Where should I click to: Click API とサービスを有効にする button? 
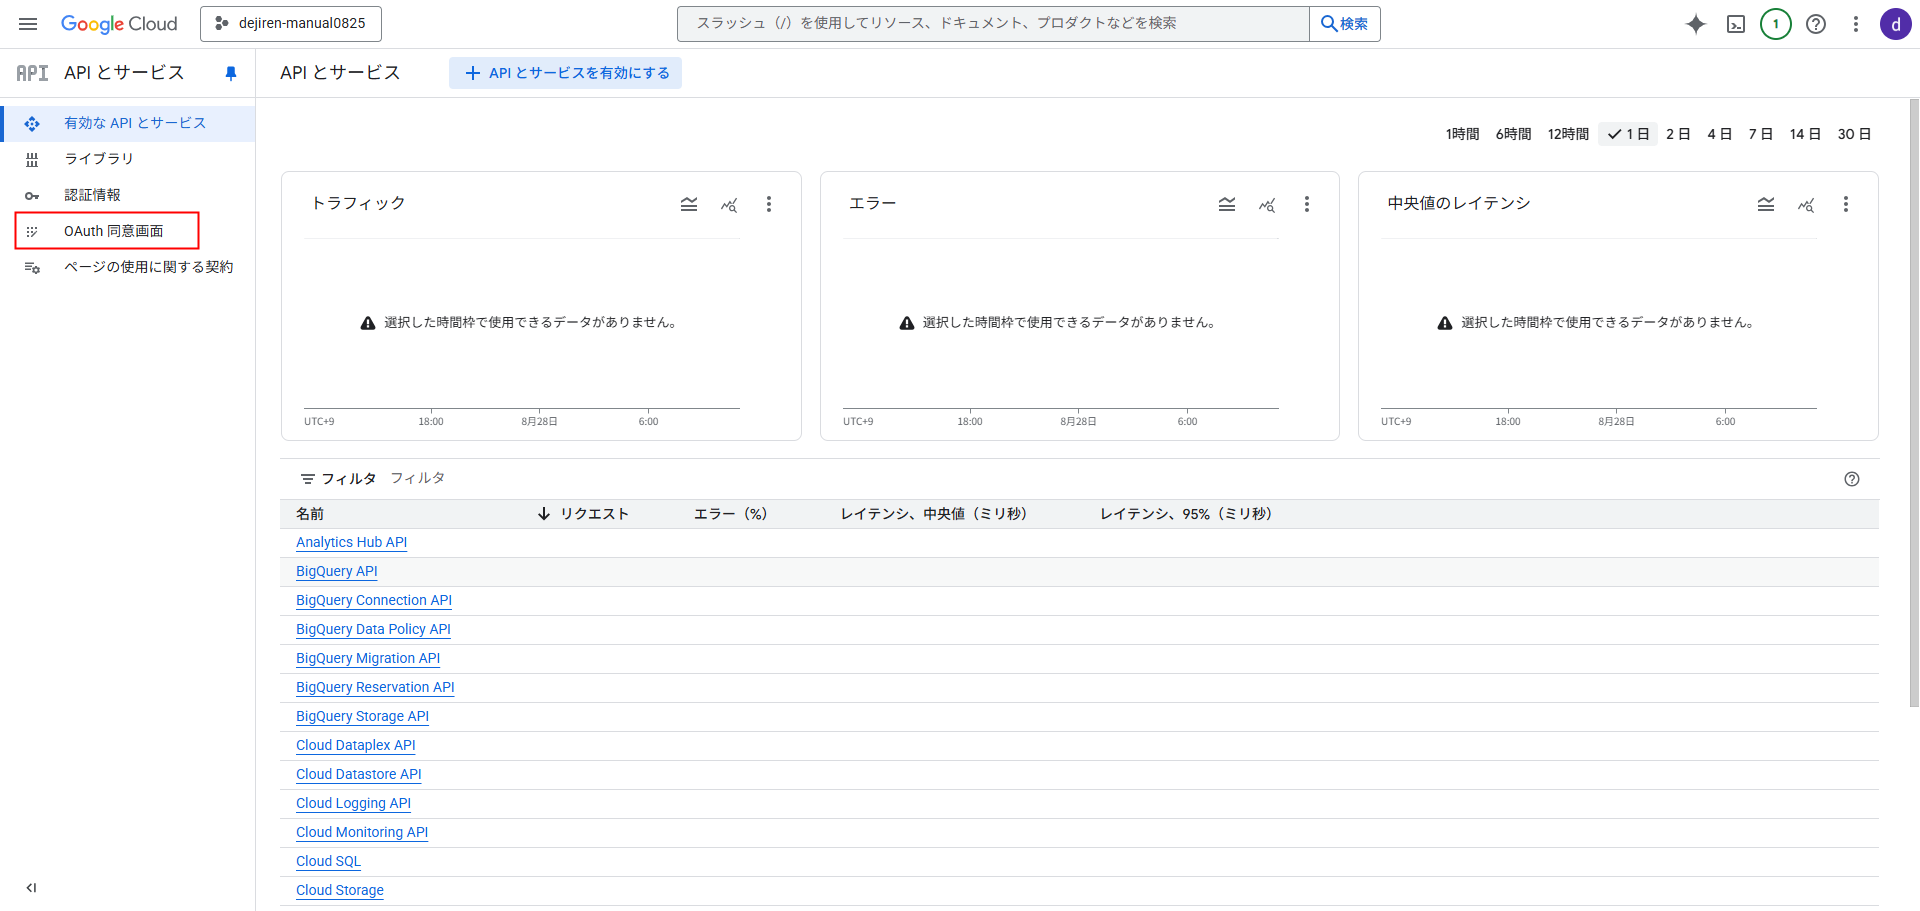[x=566, y=73]
